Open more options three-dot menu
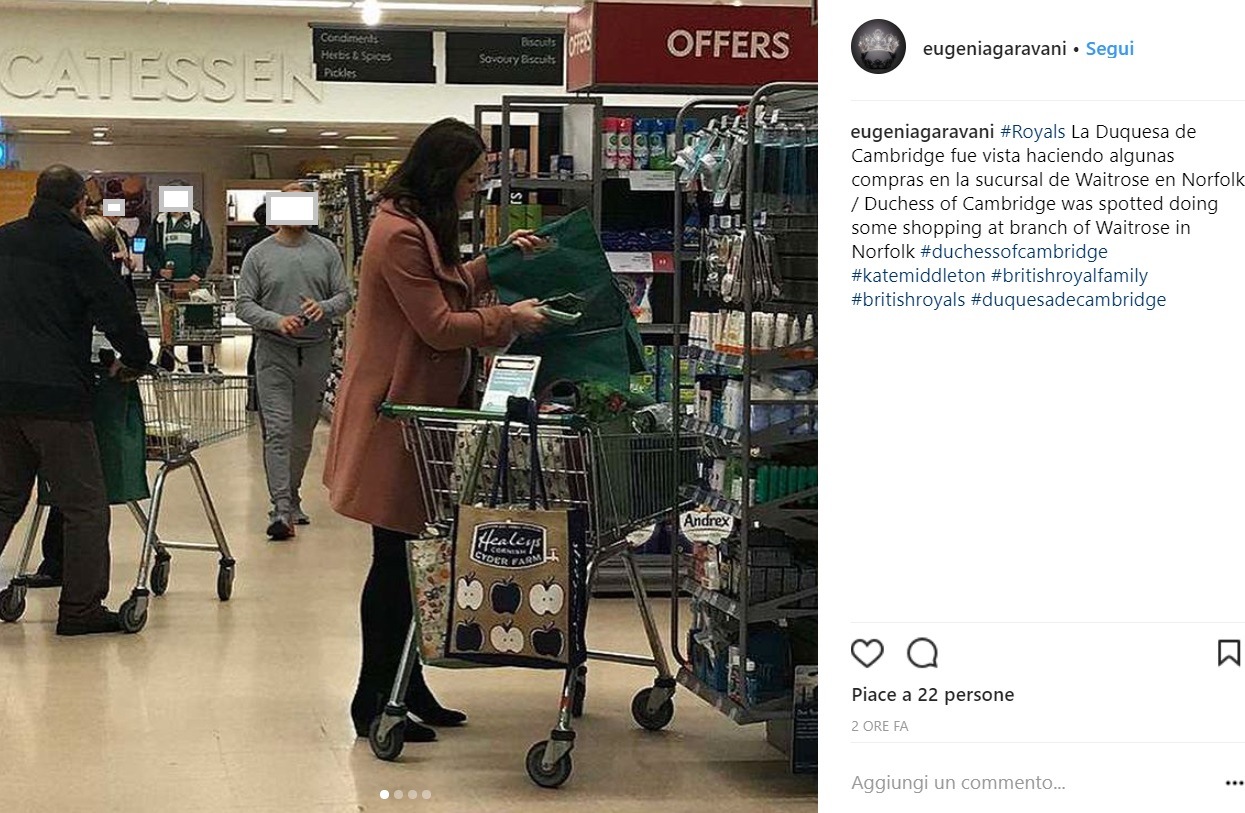Viewport: 1245px width, 813px height. click(x=1234, y=783)
